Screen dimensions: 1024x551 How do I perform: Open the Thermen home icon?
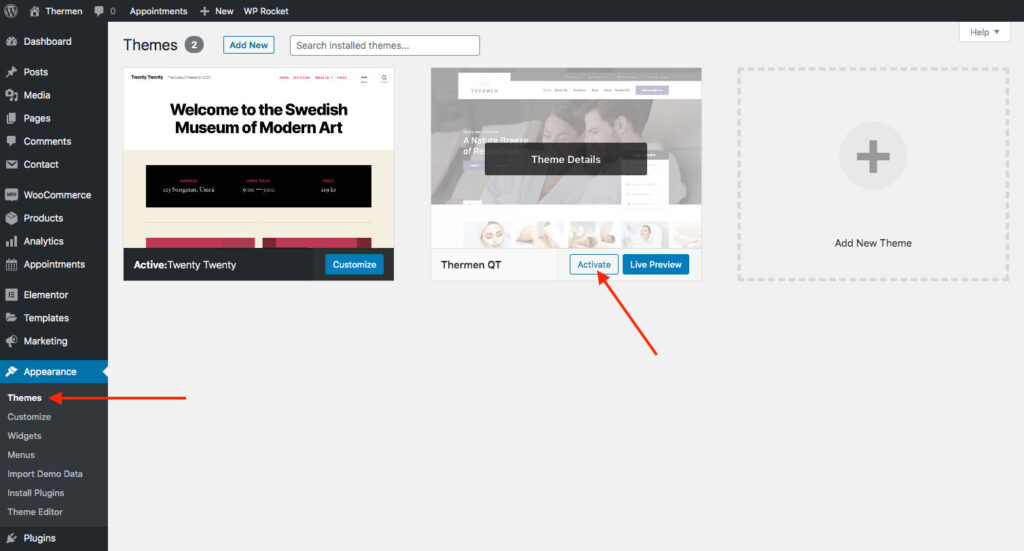[35, 11]
